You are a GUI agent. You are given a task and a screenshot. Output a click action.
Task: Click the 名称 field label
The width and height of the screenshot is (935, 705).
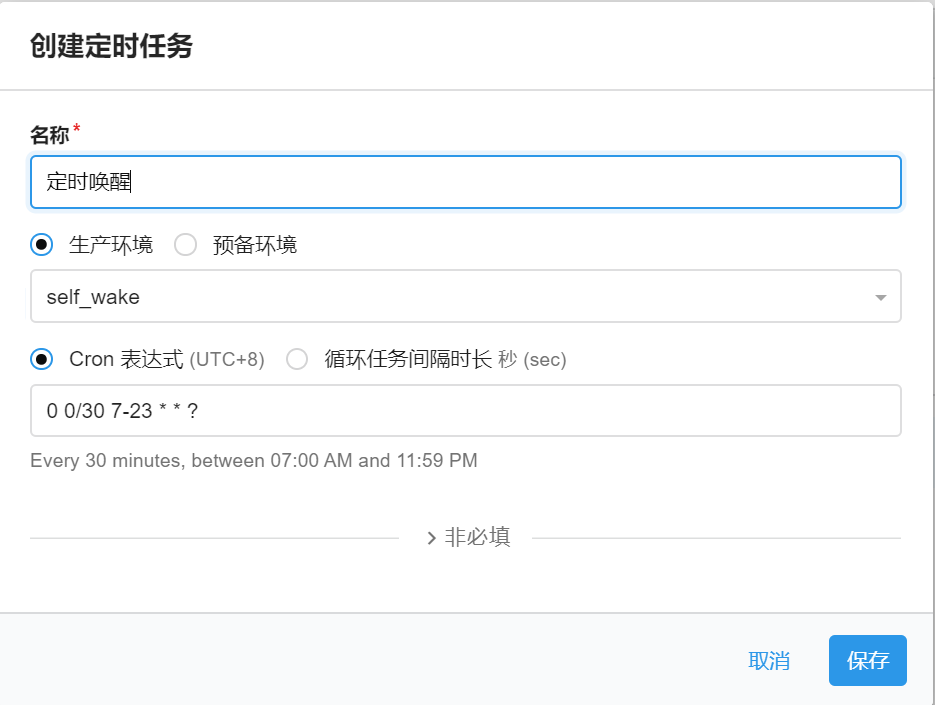pyautogui.click(x=49, y=136)
